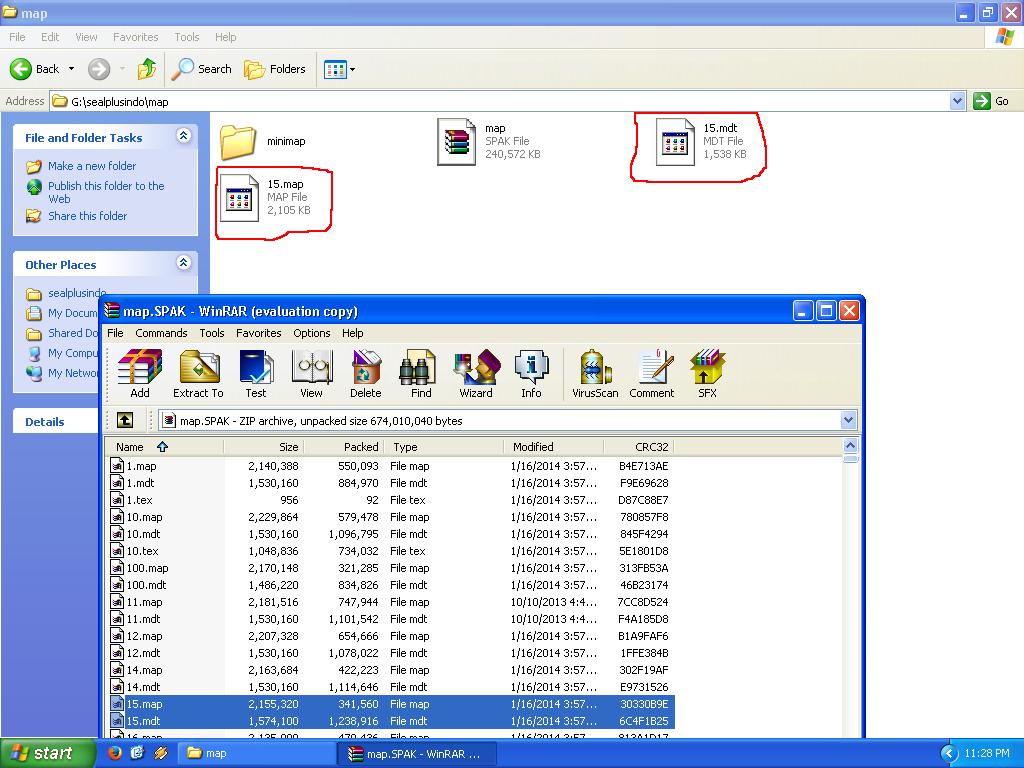The width and height of the screenshot is (1024, 768).
Task: Select 14.map row in archive
Action: (x=391, y=670)
